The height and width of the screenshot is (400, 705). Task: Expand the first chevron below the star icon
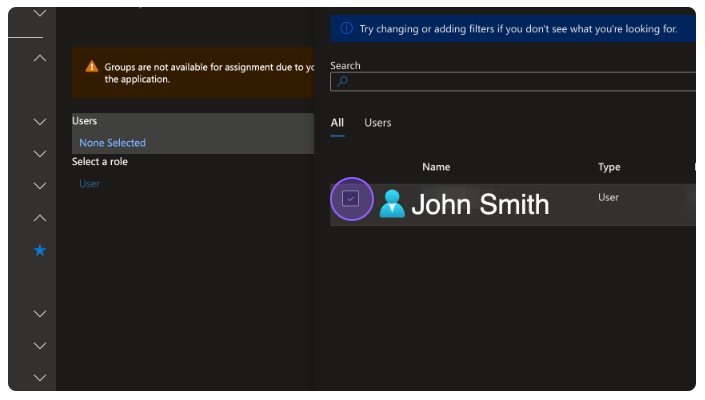point(40,314)
